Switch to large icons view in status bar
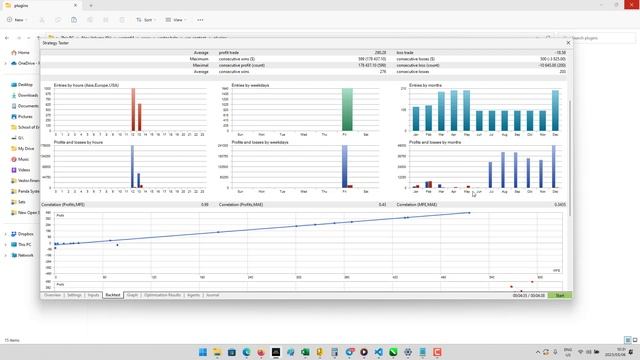The image size is (640, 360). [635, 340]
